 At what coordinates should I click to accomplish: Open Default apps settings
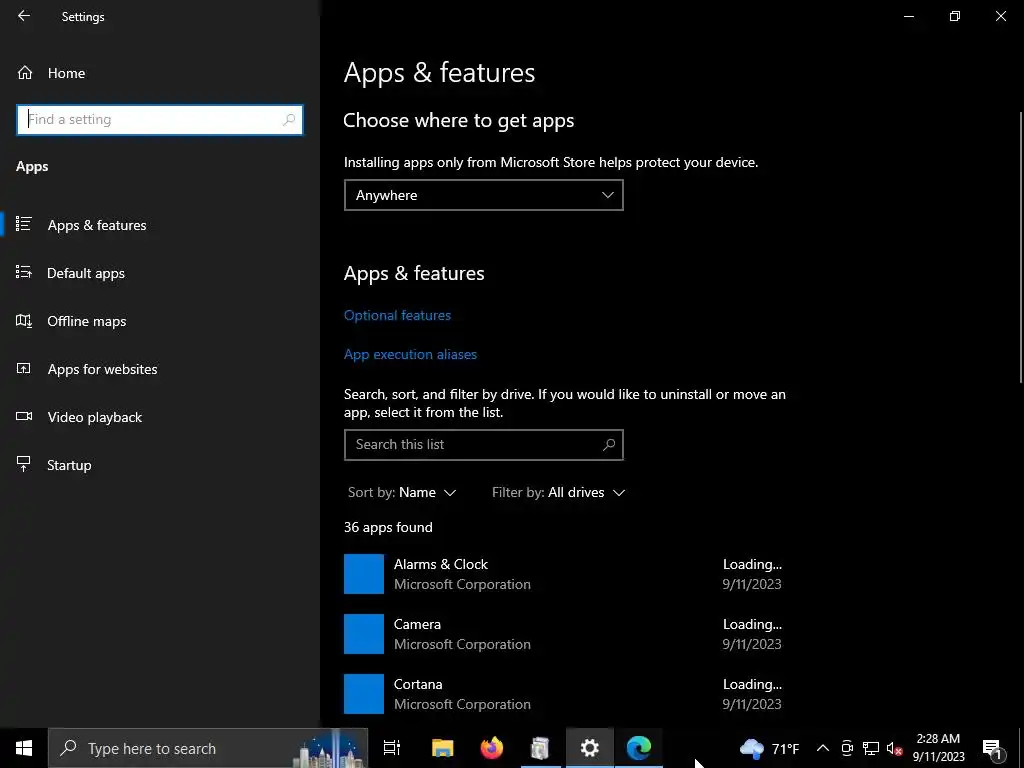point(160,273)
